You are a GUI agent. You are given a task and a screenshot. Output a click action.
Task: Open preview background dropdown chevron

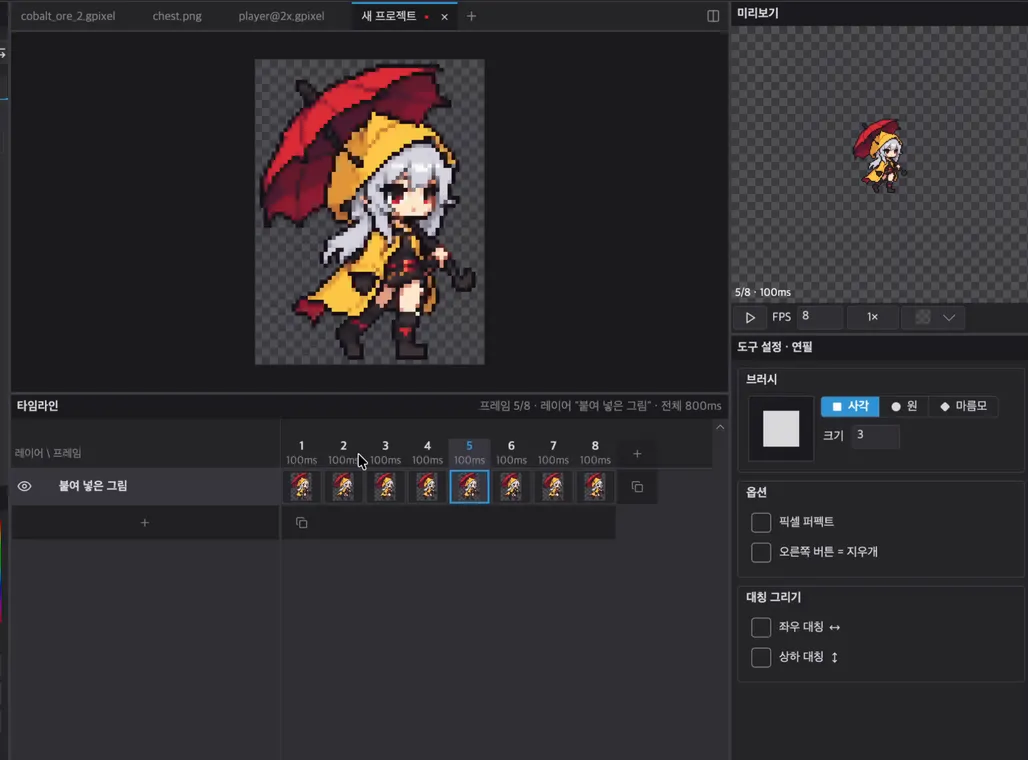coord(949,317)
